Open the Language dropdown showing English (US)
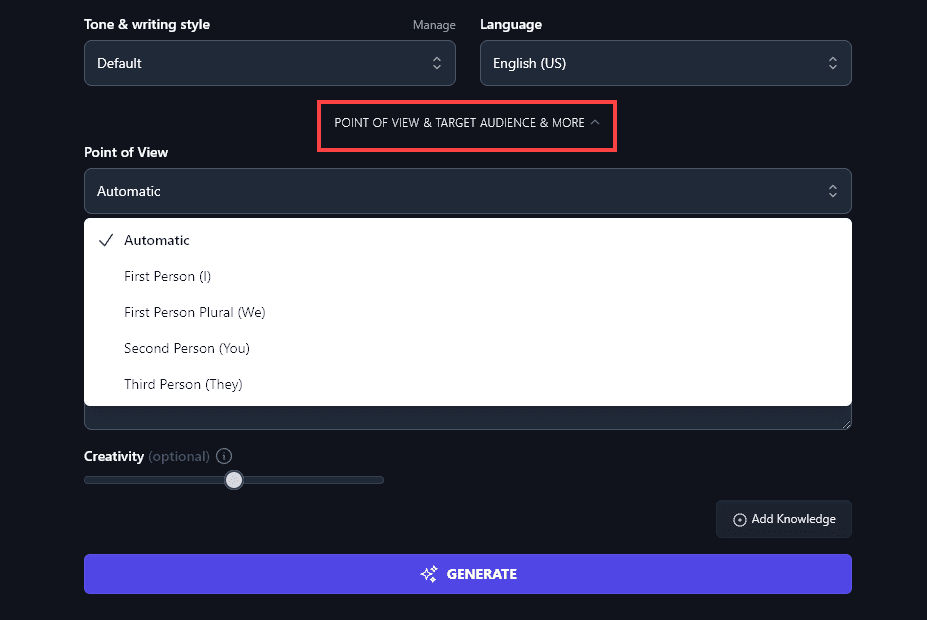The width and height of the screenshot is (927, 620). pos(665,63)
